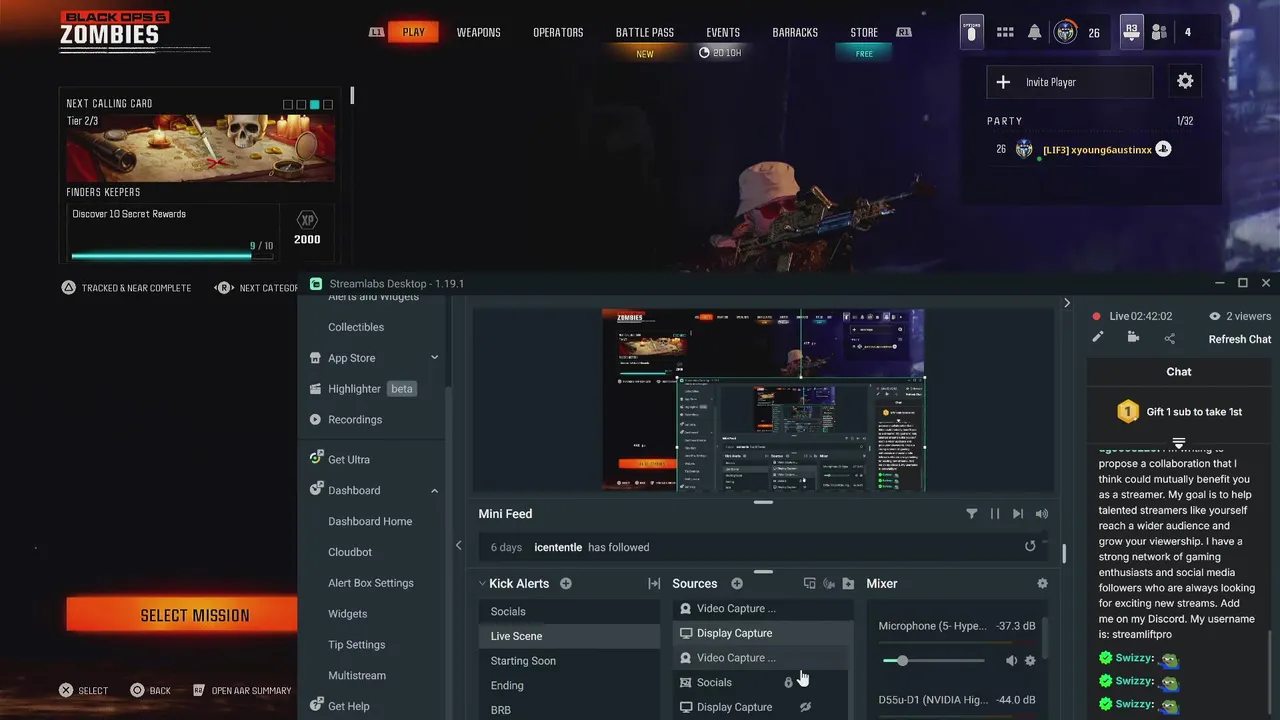Screen dimensions: 1280x720
Task: Click the camera plus icon under Live
Action: 1133,338
